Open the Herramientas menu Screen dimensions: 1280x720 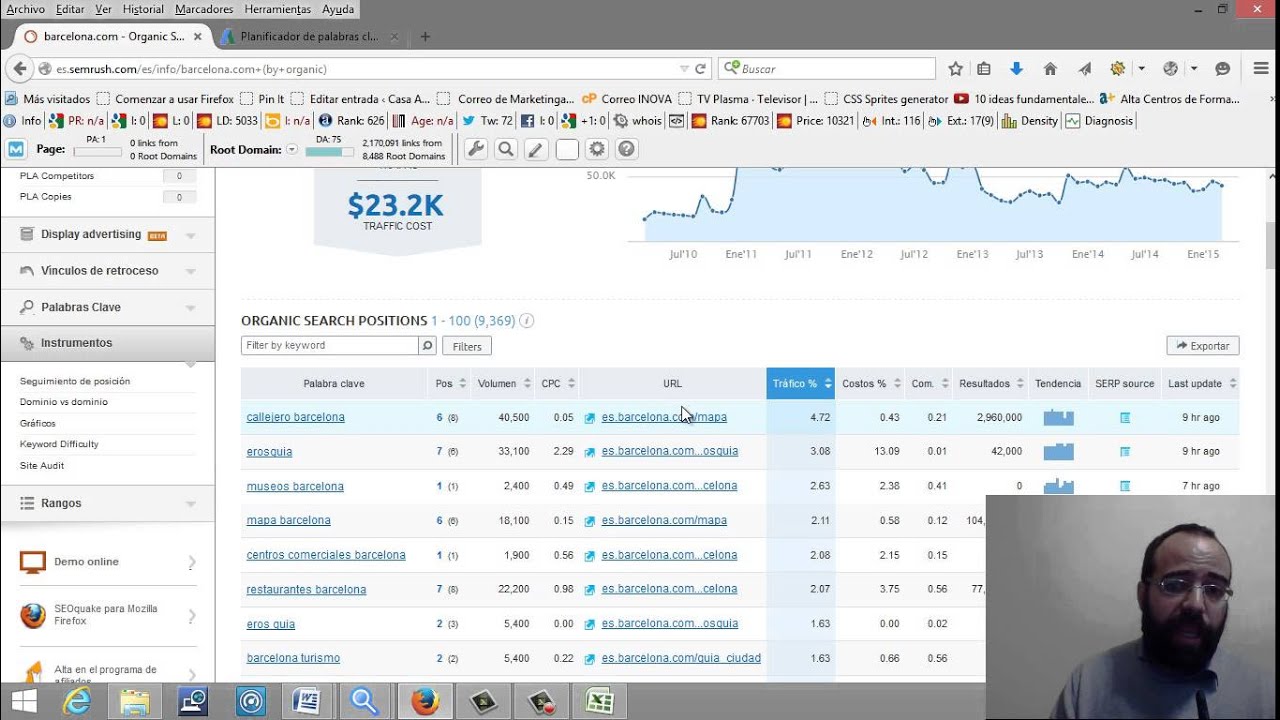tap(278, 9)
